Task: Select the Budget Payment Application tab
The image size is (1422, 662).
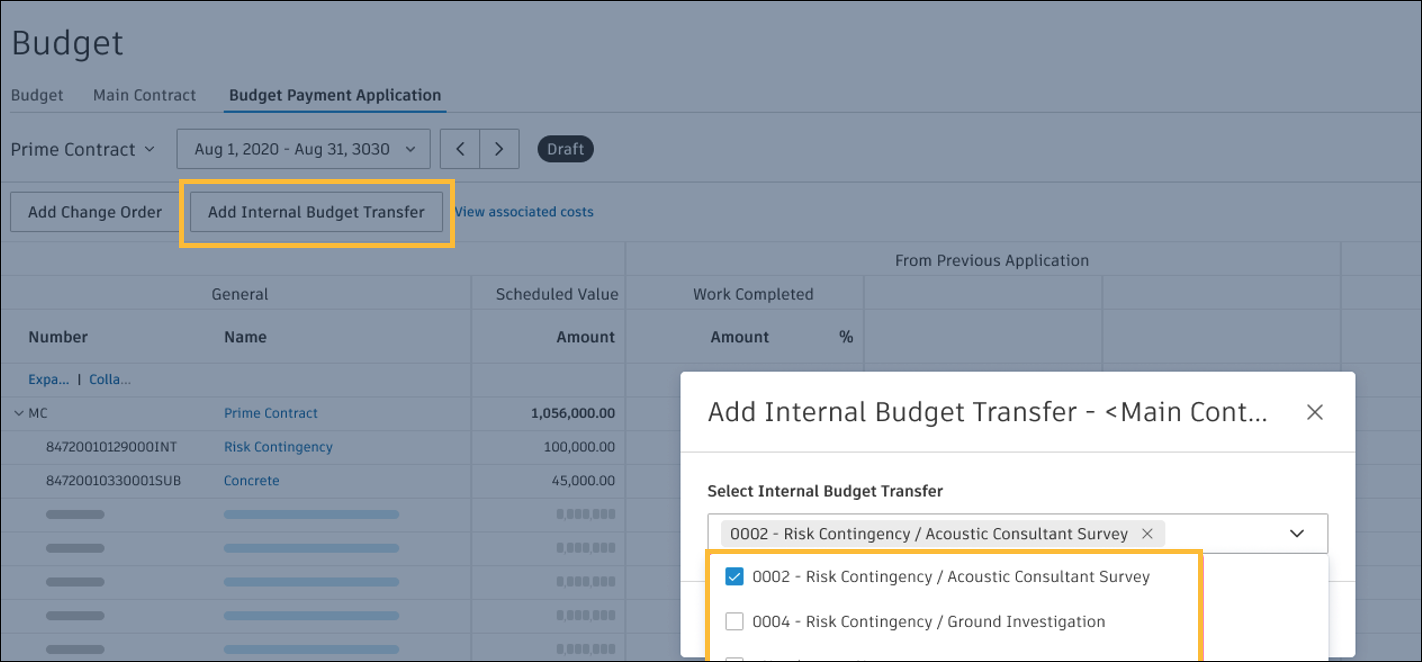Action: click(335, 95)
